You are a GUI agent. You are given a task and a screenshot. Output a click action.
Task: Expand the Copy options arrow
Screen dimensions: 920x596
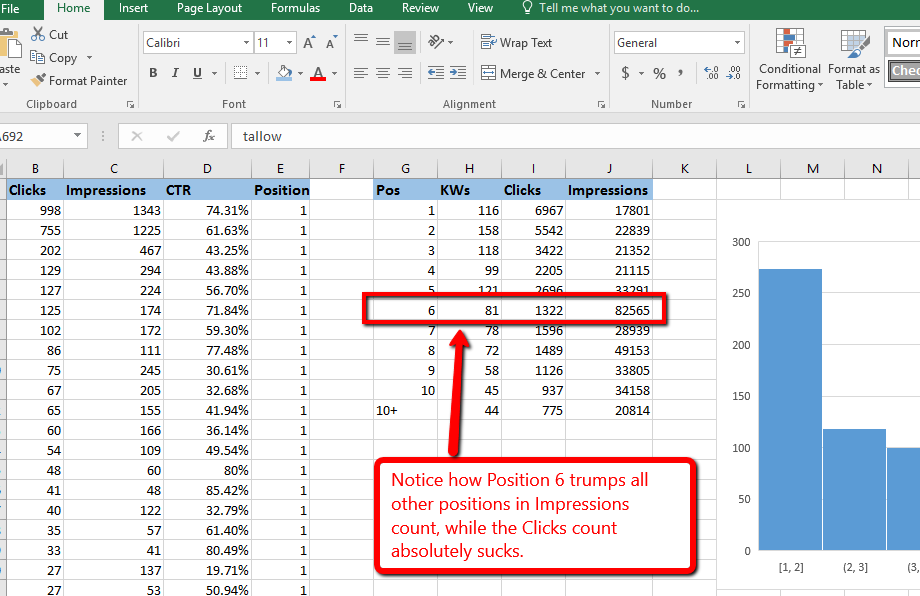tap(89, 57)
